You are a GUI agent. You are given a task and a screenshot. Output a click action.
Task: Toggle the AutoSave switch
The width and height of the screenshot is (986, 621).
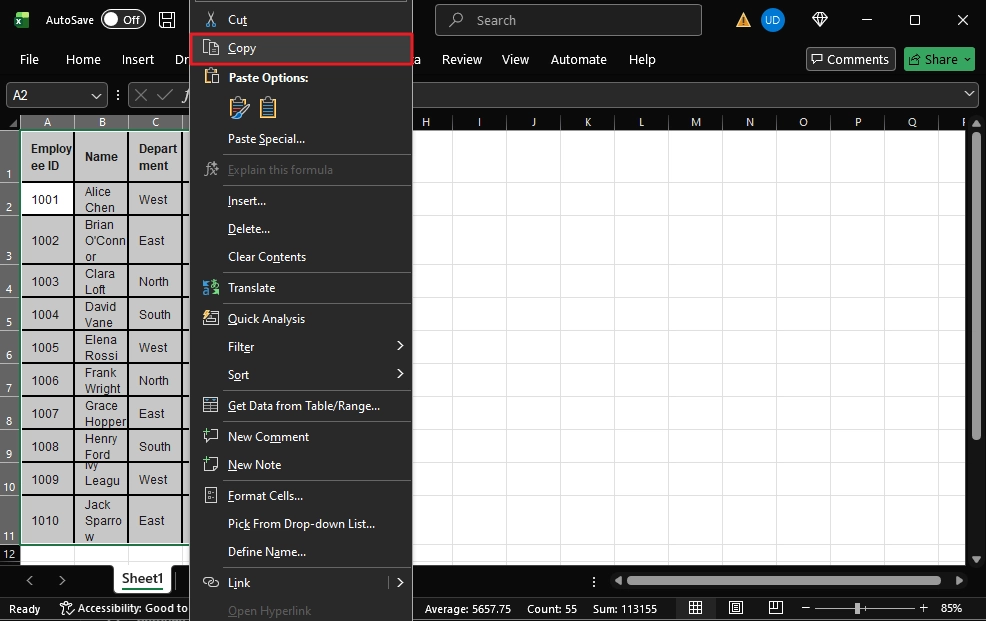(123, 20)
